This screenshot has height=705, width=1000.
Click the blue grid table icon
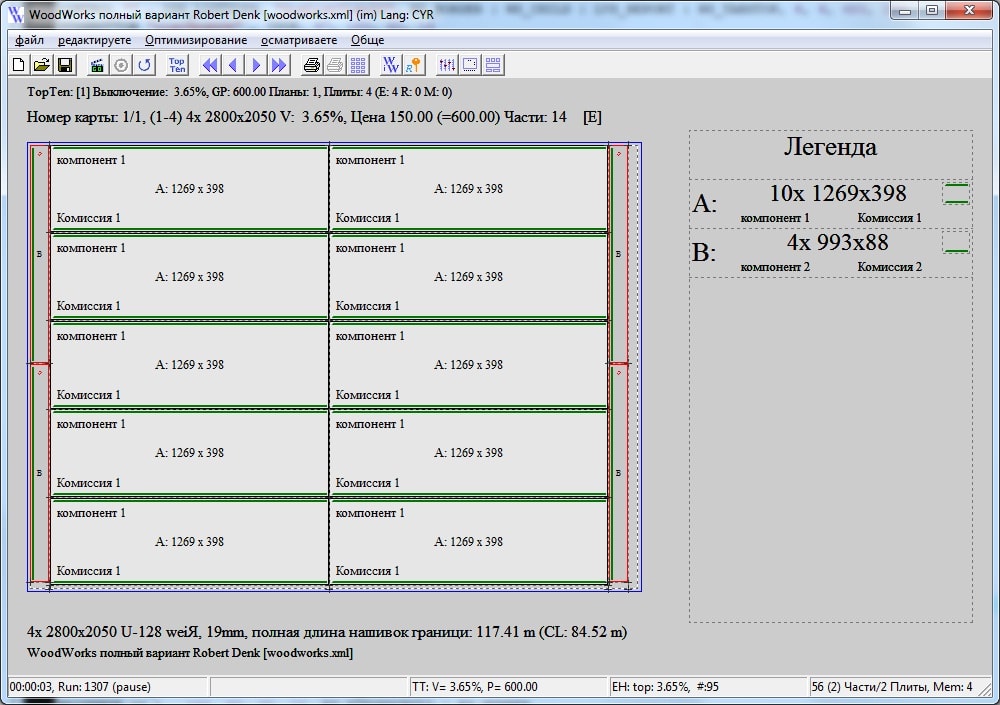point(358,64)
